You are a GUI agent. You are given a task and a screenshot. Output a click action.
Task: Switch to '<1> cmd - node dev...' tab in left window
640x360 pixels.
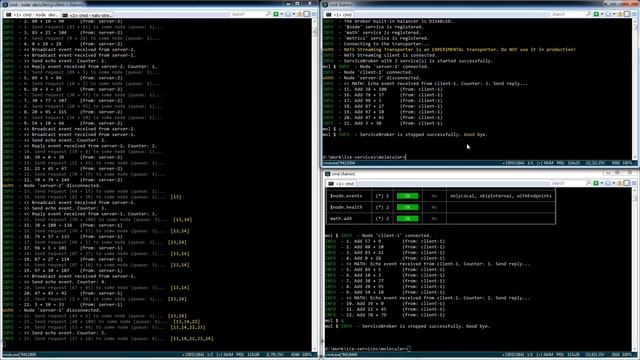click(x=32, y=15)
